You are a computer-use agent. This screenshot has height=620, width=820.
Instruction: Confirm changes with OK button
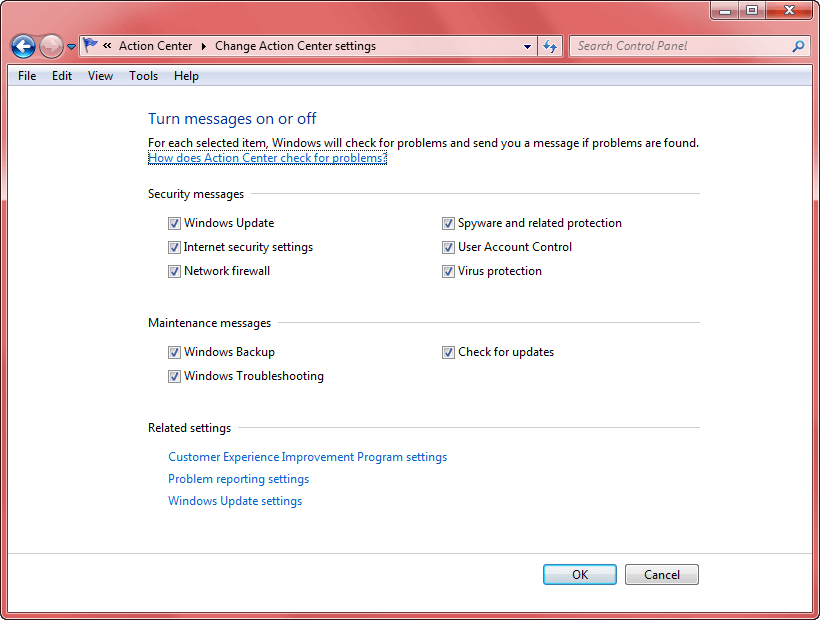579,575
